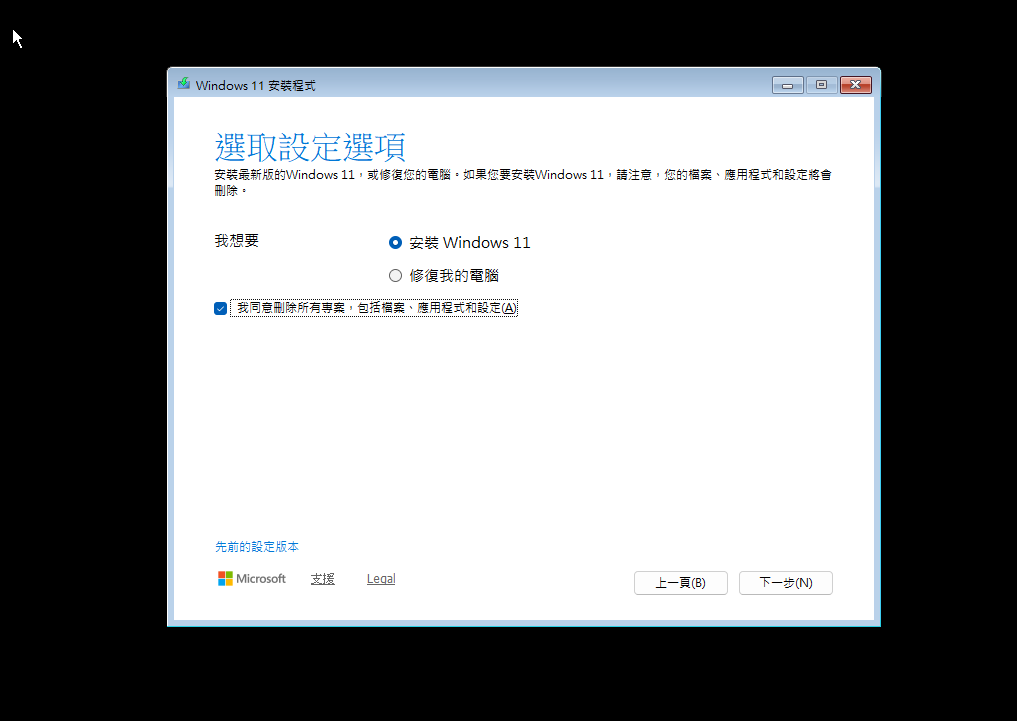Click the 上一頁(B) button

[x=681, y=583]
